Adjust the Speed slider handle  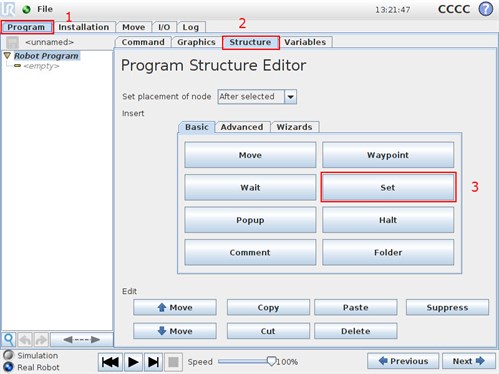coord(271,361)
